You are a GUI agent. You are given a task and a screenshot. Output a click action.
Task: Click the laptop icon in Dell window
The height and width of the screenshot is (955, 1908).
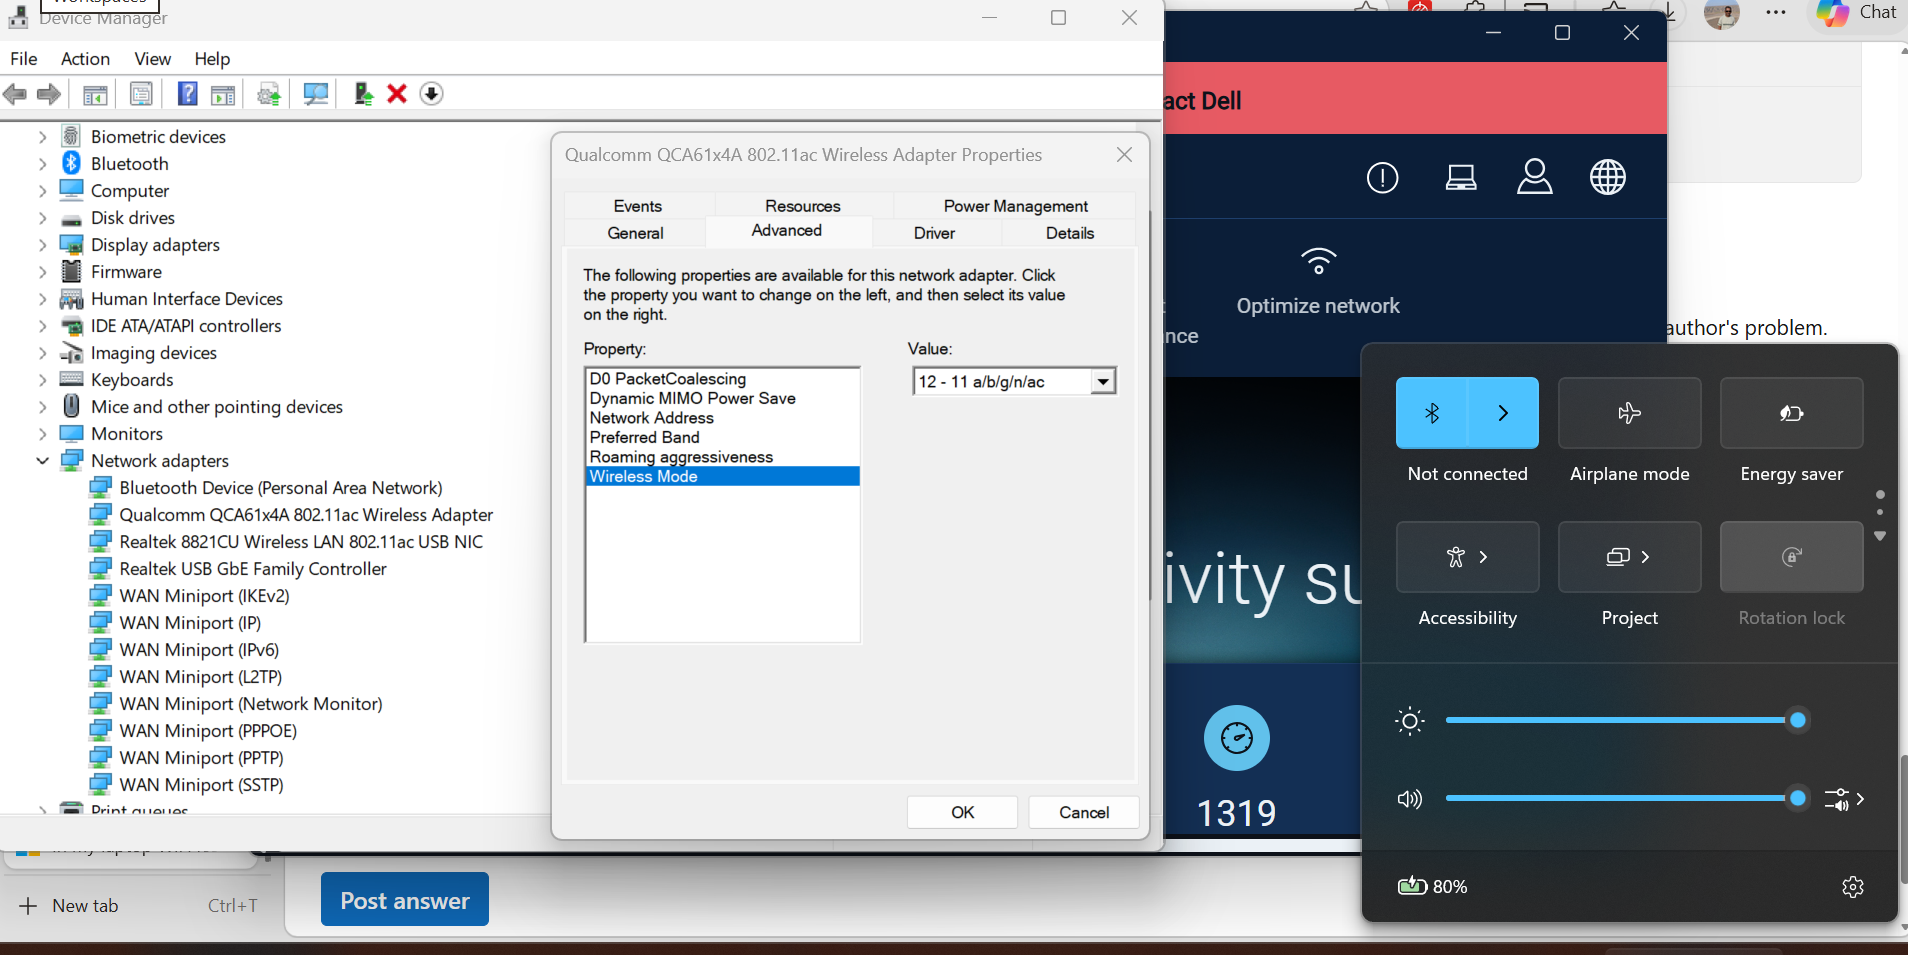(1461, 178)
